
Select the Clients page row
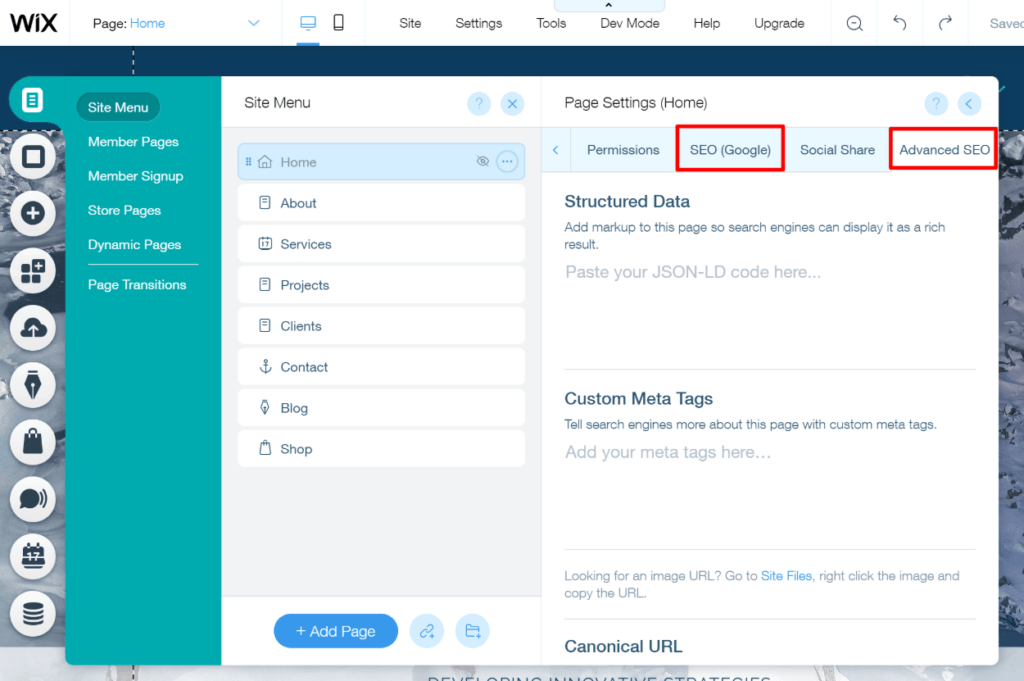[381, 326]
